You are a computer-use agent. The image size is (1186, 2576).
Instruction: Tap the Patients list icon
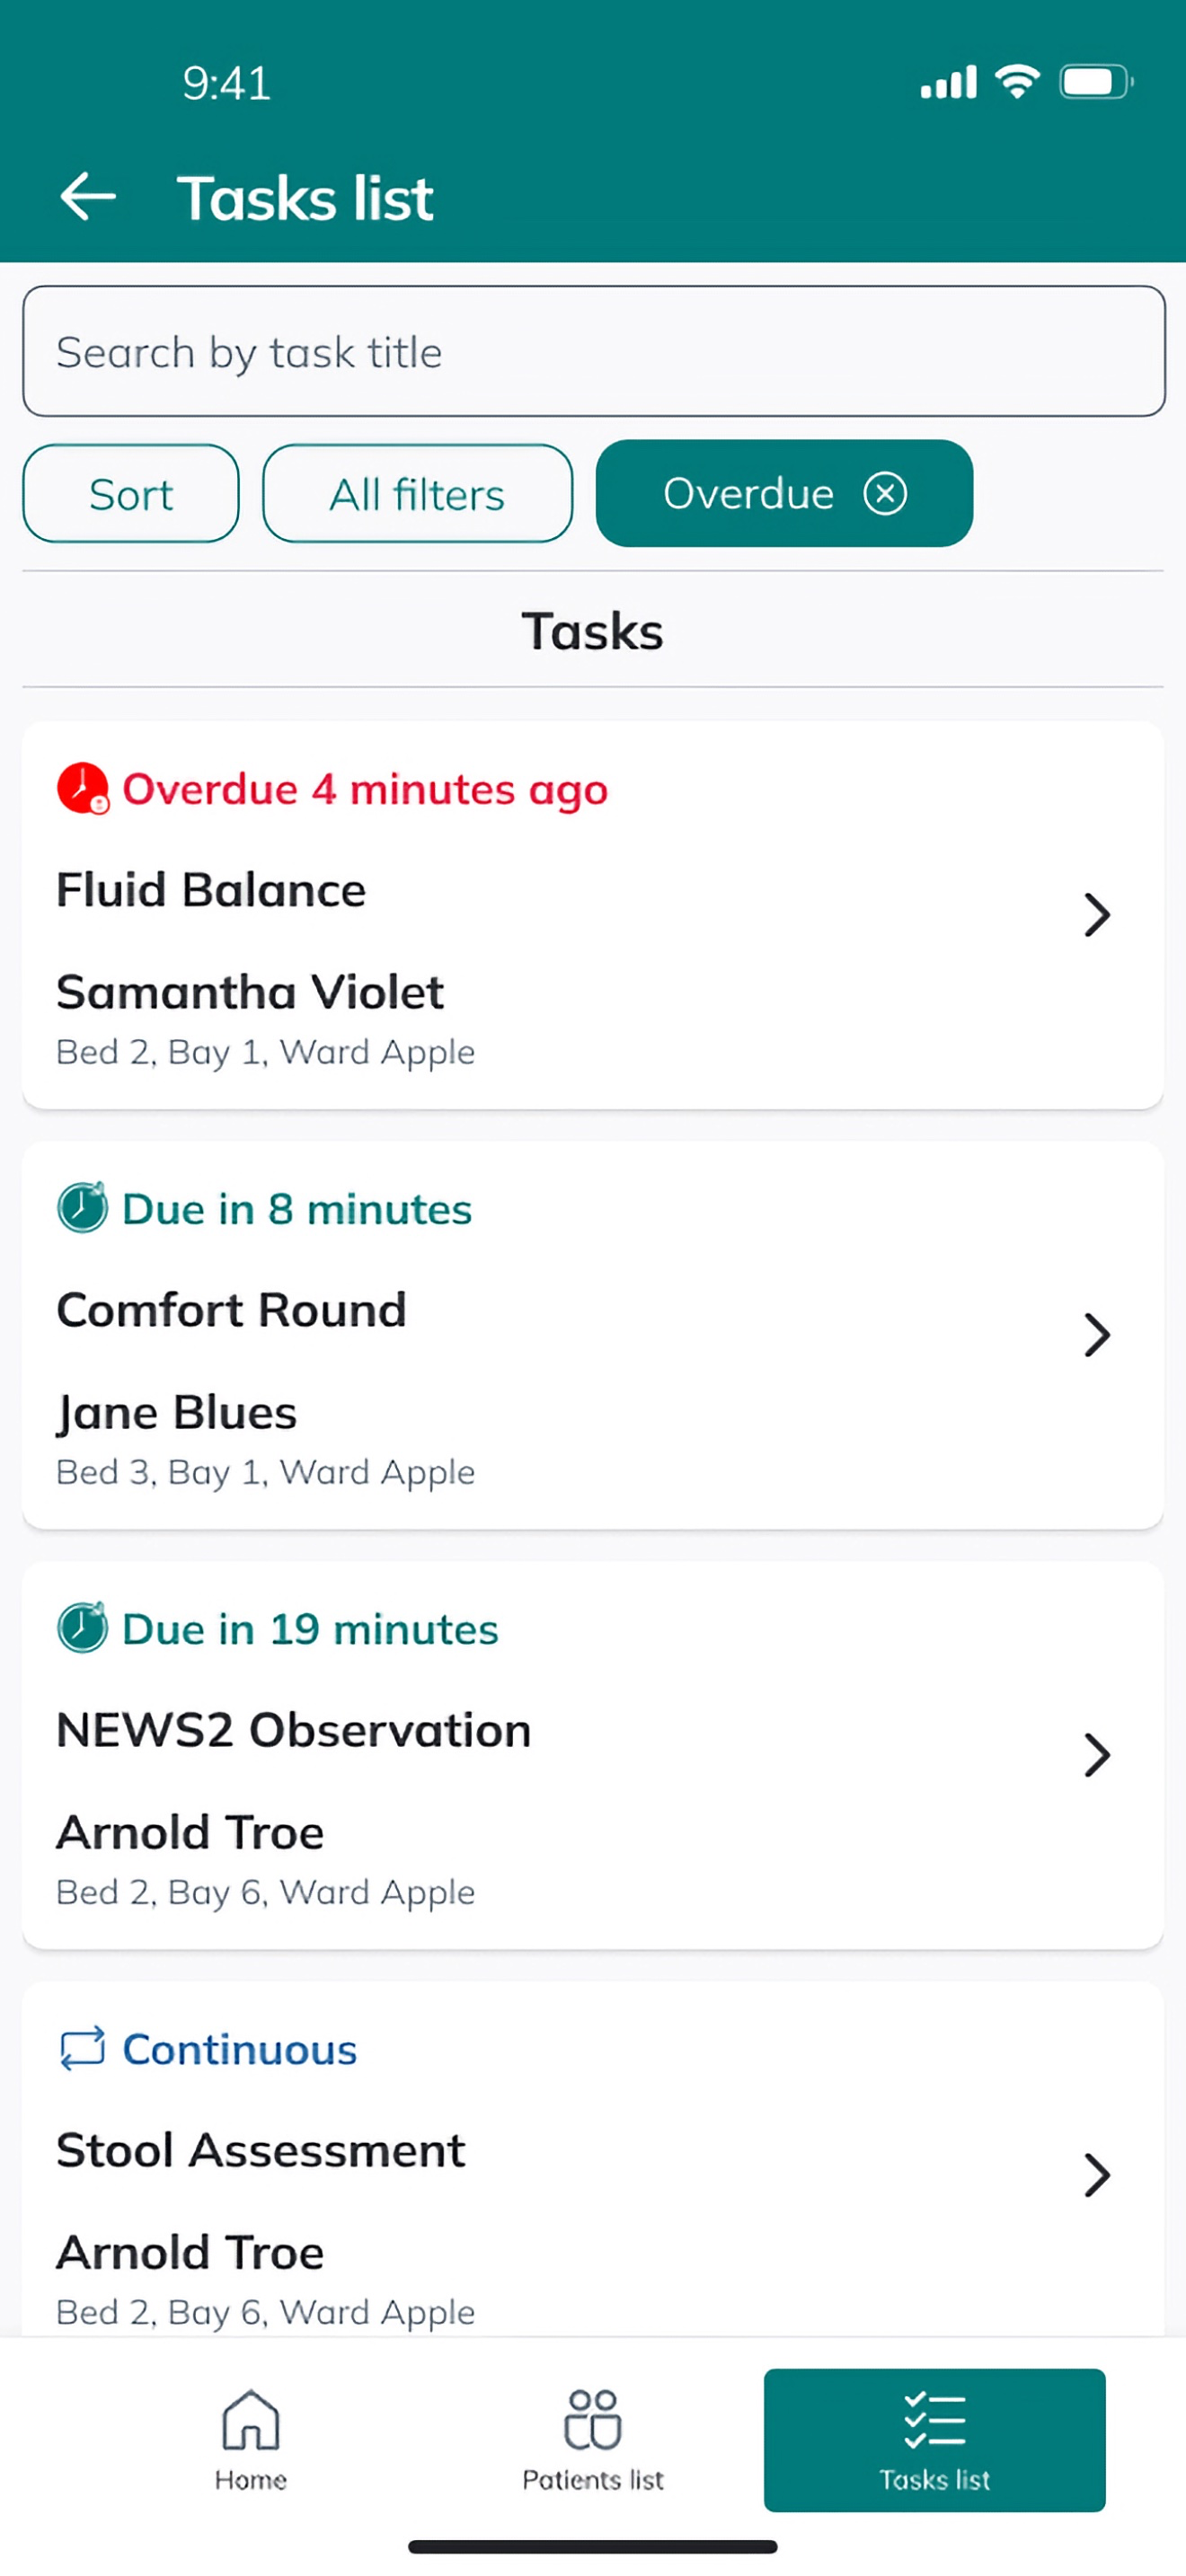tap(593, 2420)
